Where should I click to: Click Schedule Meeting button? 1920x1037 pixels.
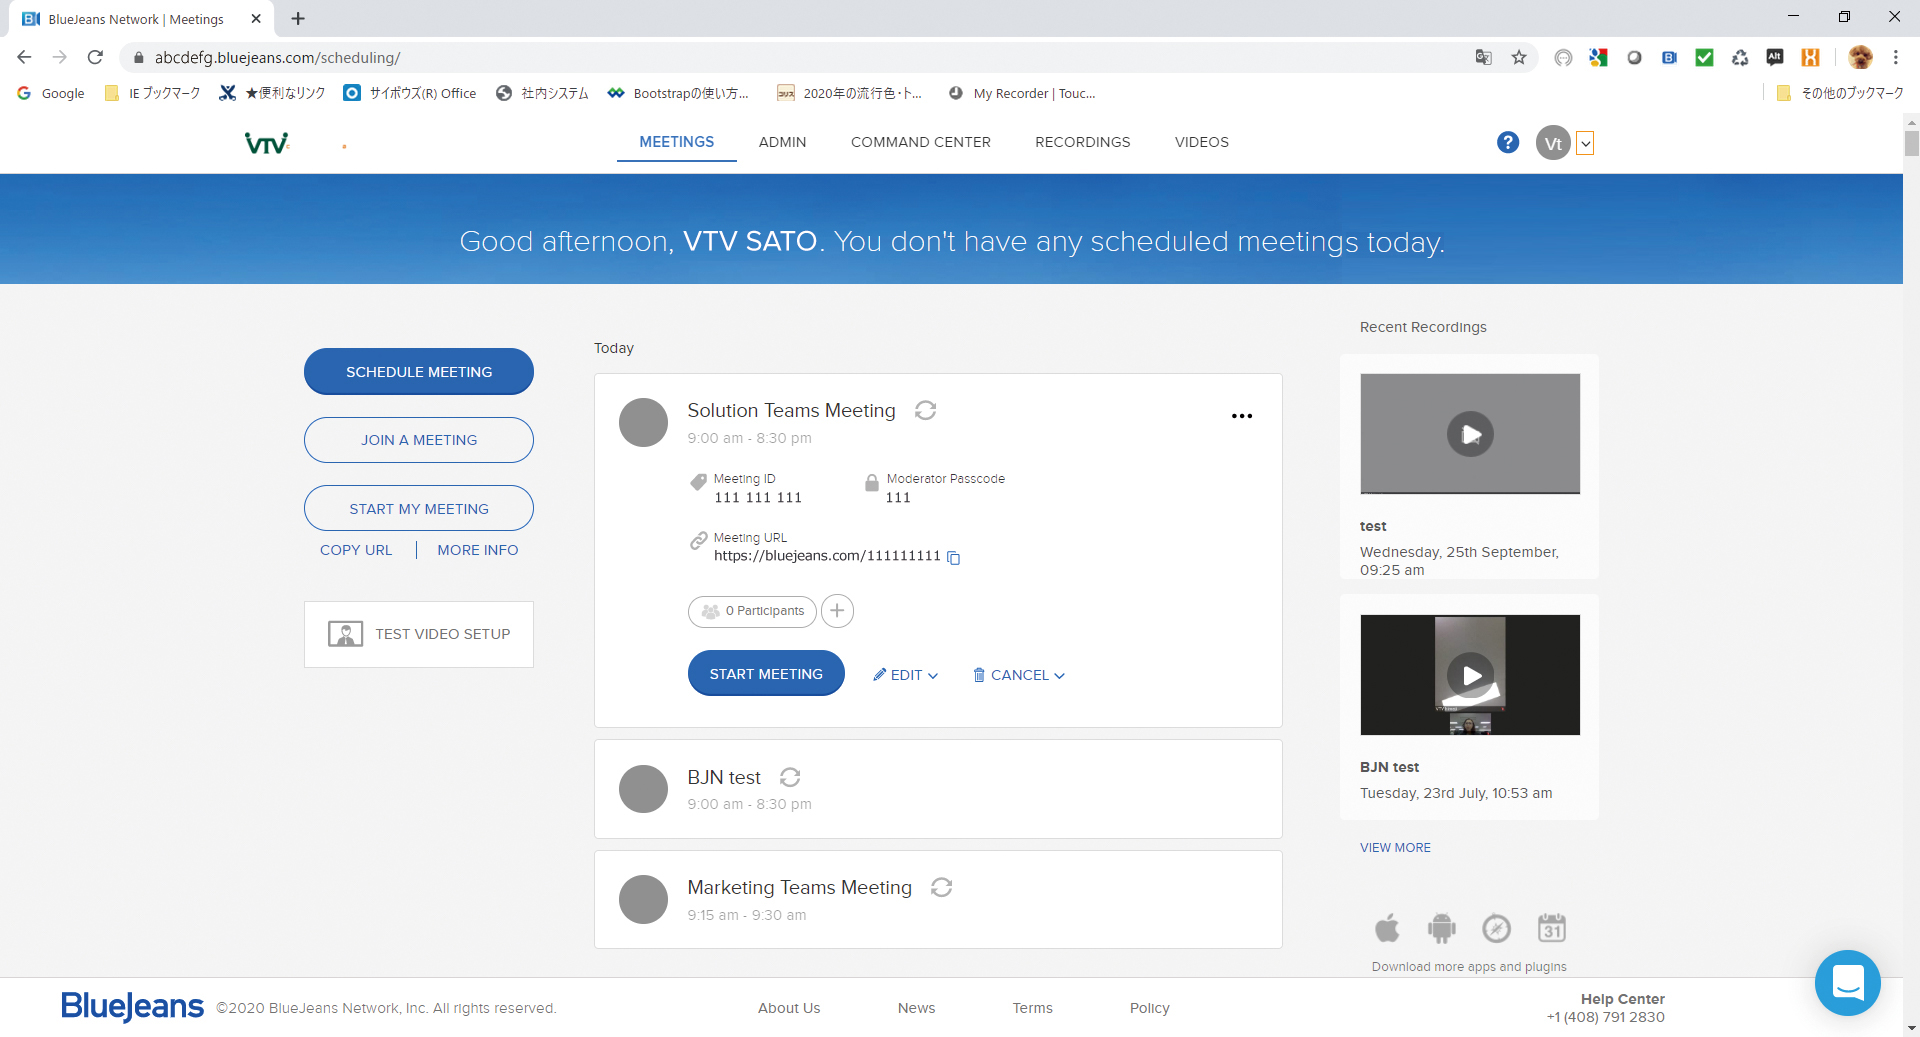coord(419,372)
